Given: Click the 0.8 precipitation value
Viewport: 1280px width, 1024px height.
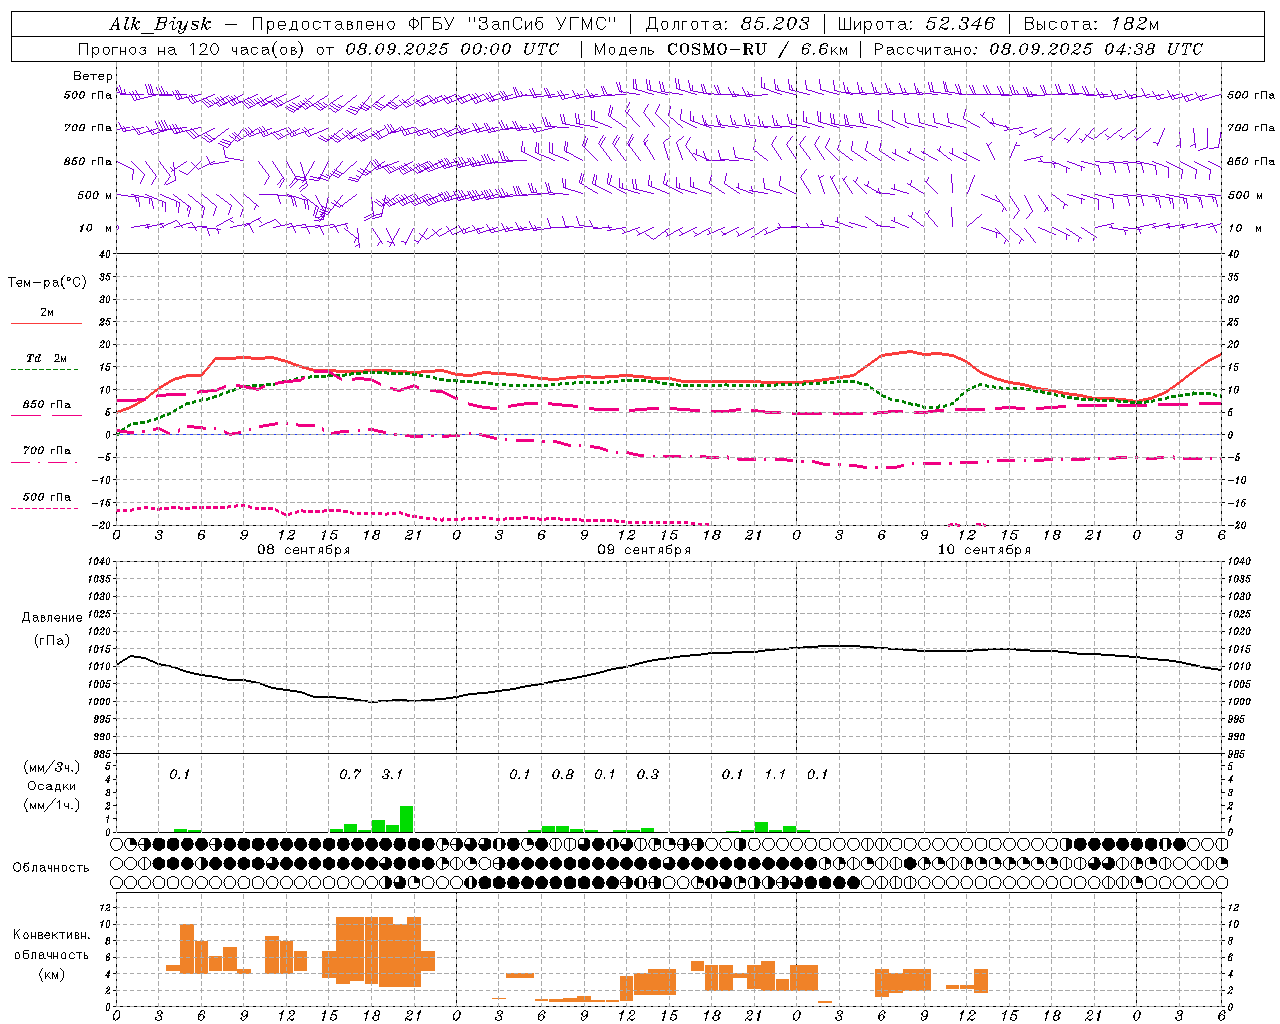Looking at the screenshot, I should point(563,774).
